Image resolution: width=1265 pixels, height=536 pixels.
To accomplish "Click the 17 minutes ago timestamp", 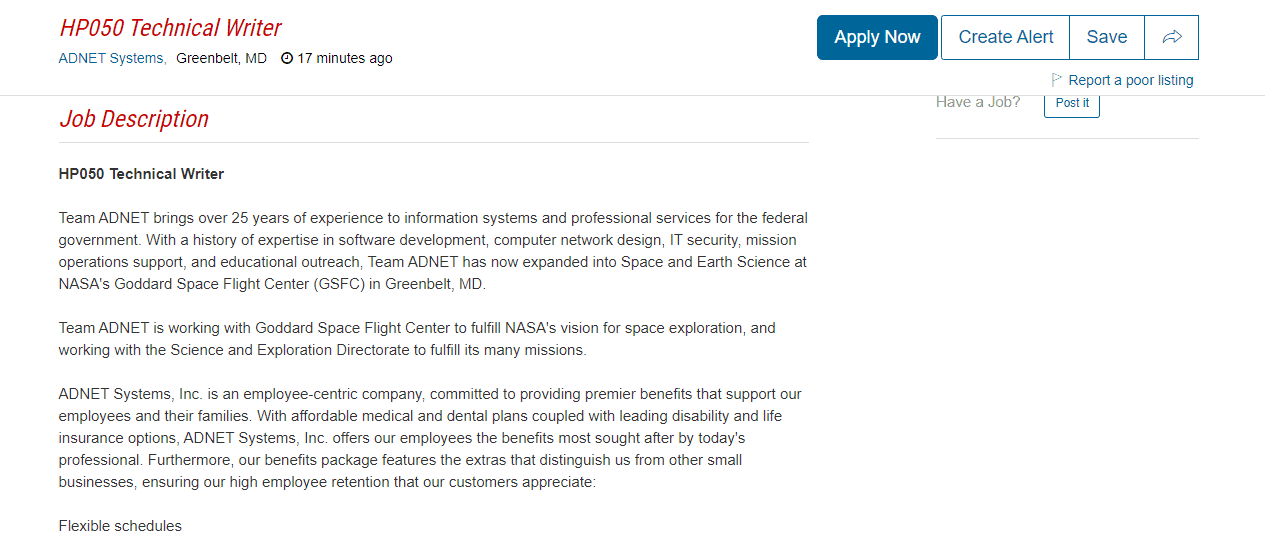I will 345,59.
